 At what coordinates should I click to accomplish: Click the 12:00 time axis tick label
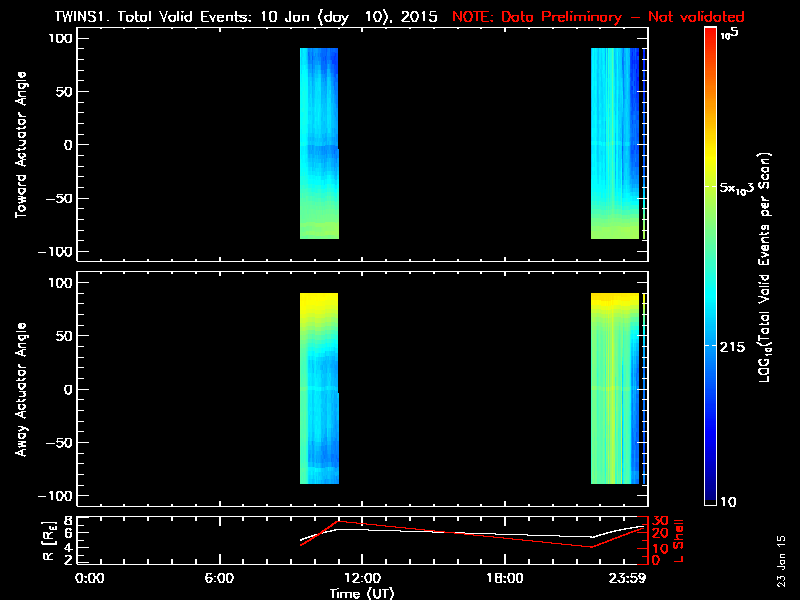point(360,578)
